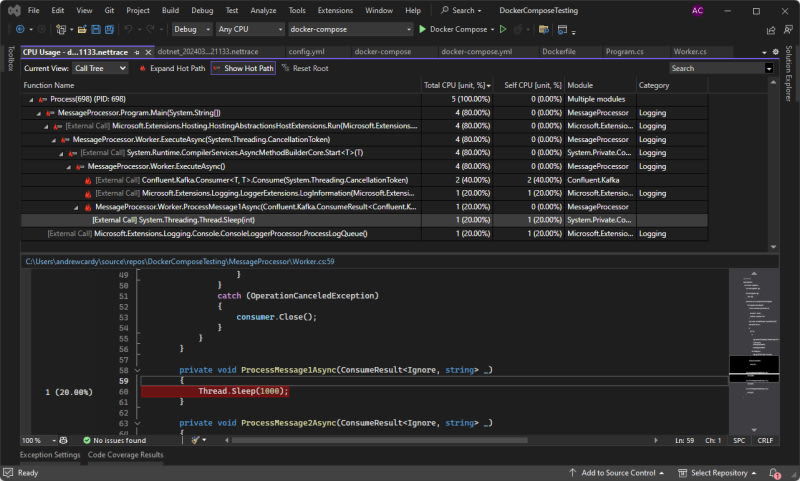800x481 pixels.
Task: Open the Analyze menu
Action: [x=263, y=10]
